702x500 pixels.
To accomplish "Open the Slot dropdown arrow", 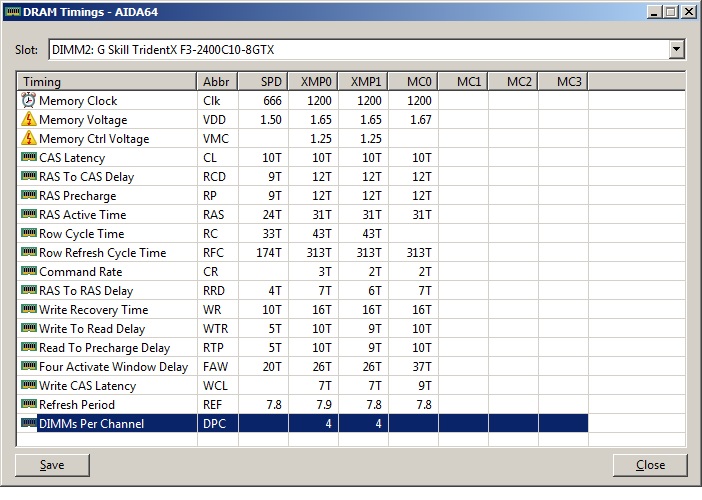I will (676, 49).
